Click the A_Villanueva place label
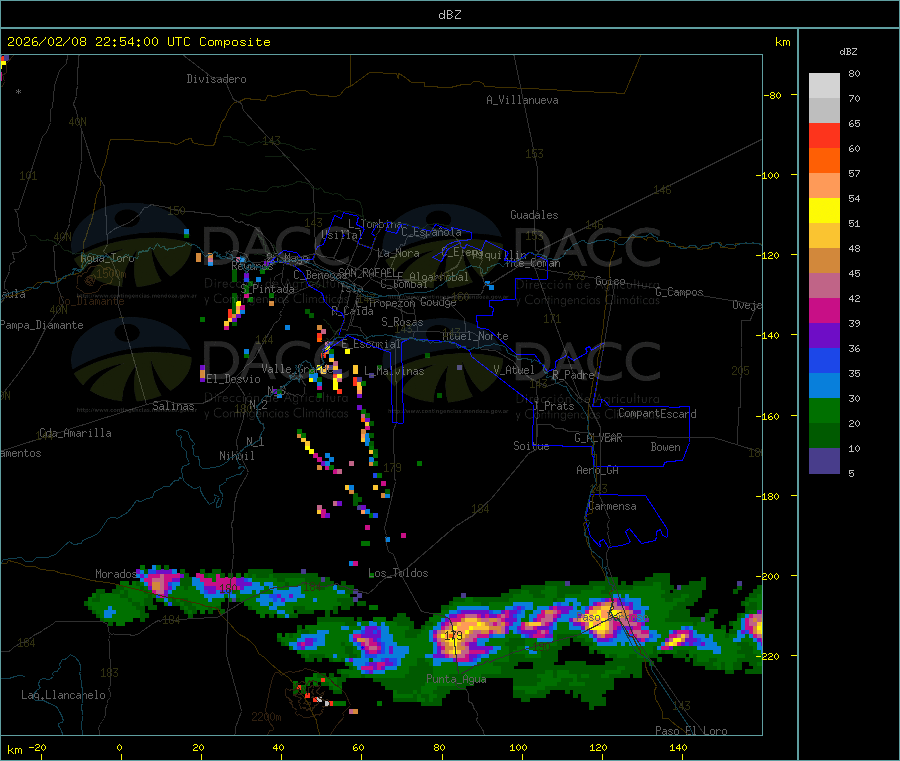Viewport: 900px width, 761px height. [522, 100]
